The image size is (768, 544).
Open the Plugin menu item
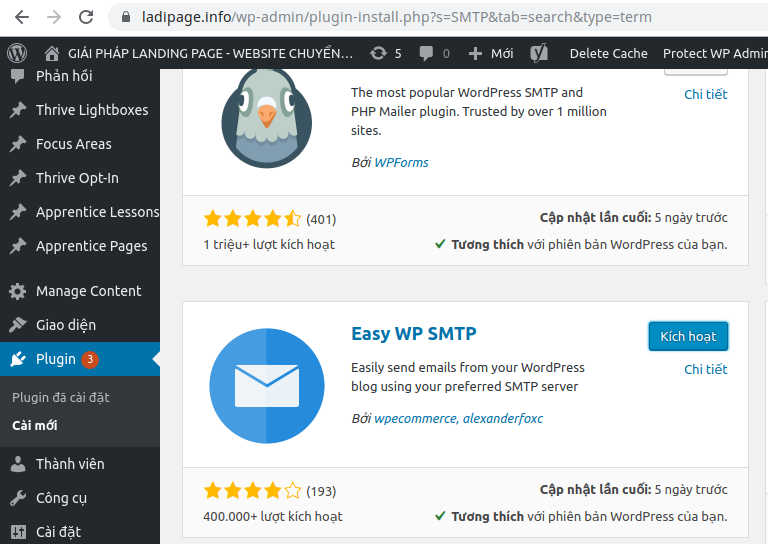pos(55,359)
